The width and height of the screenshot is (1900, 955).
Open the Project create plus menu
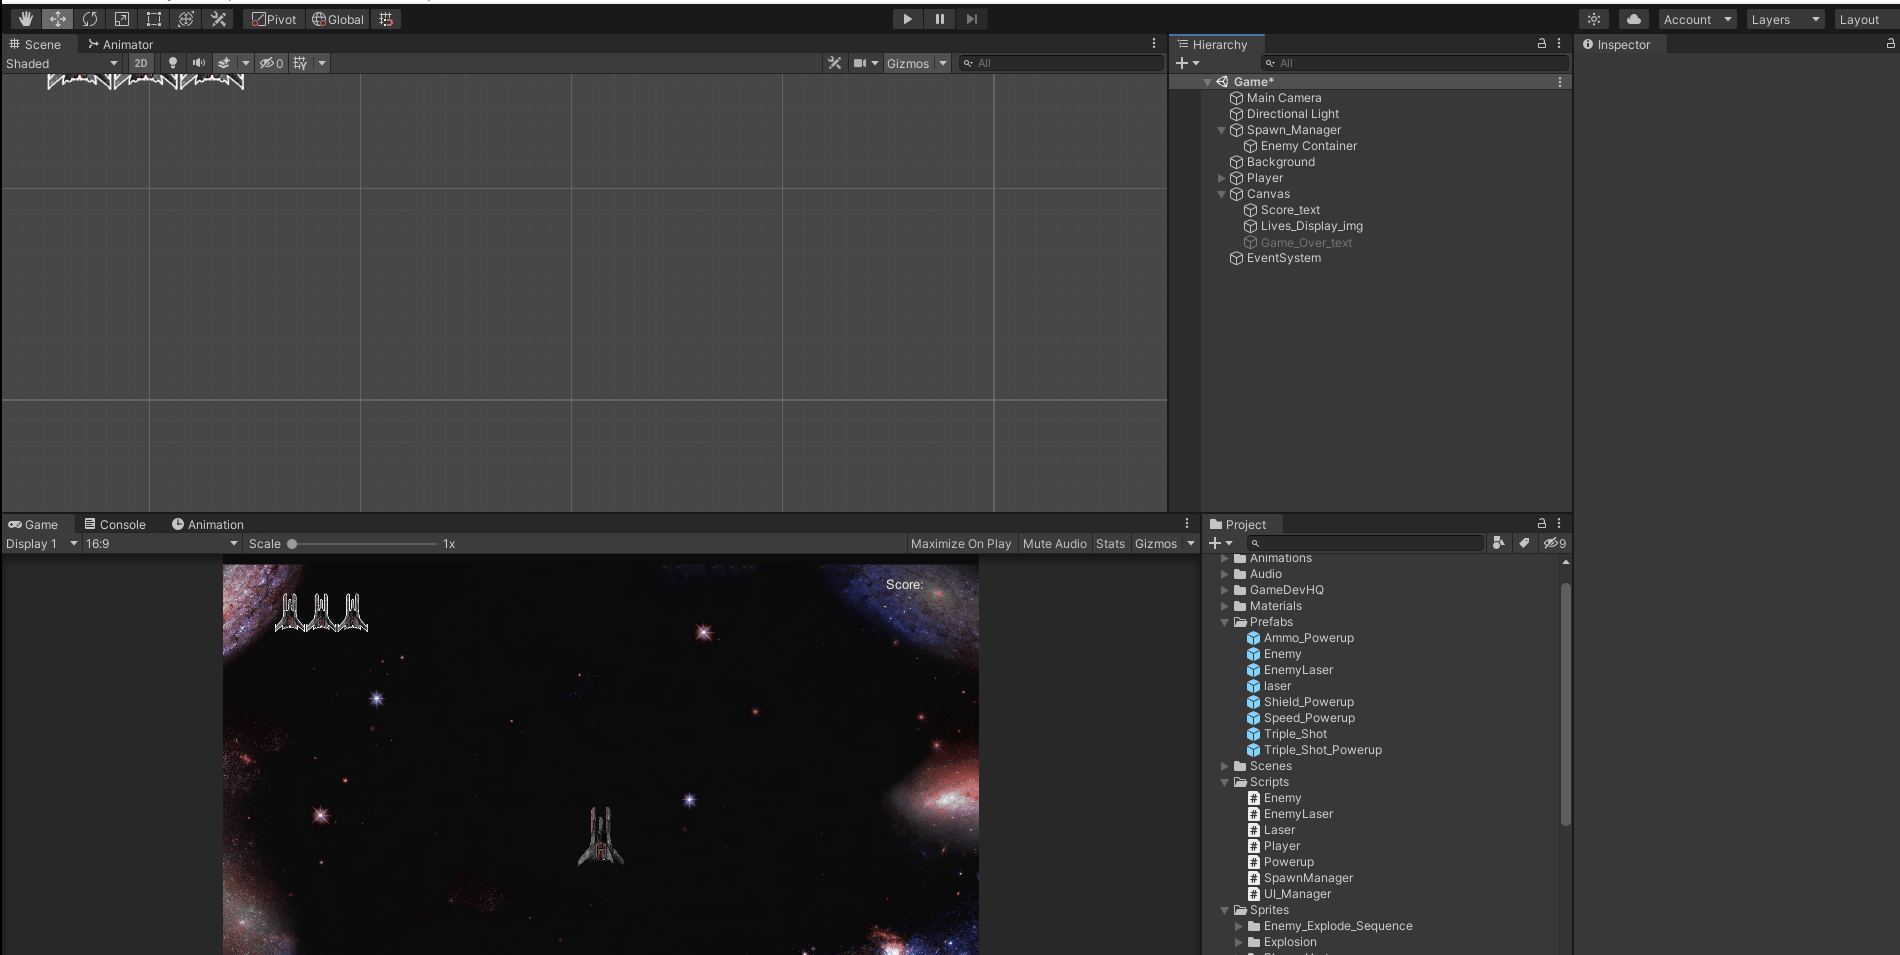1220,543
